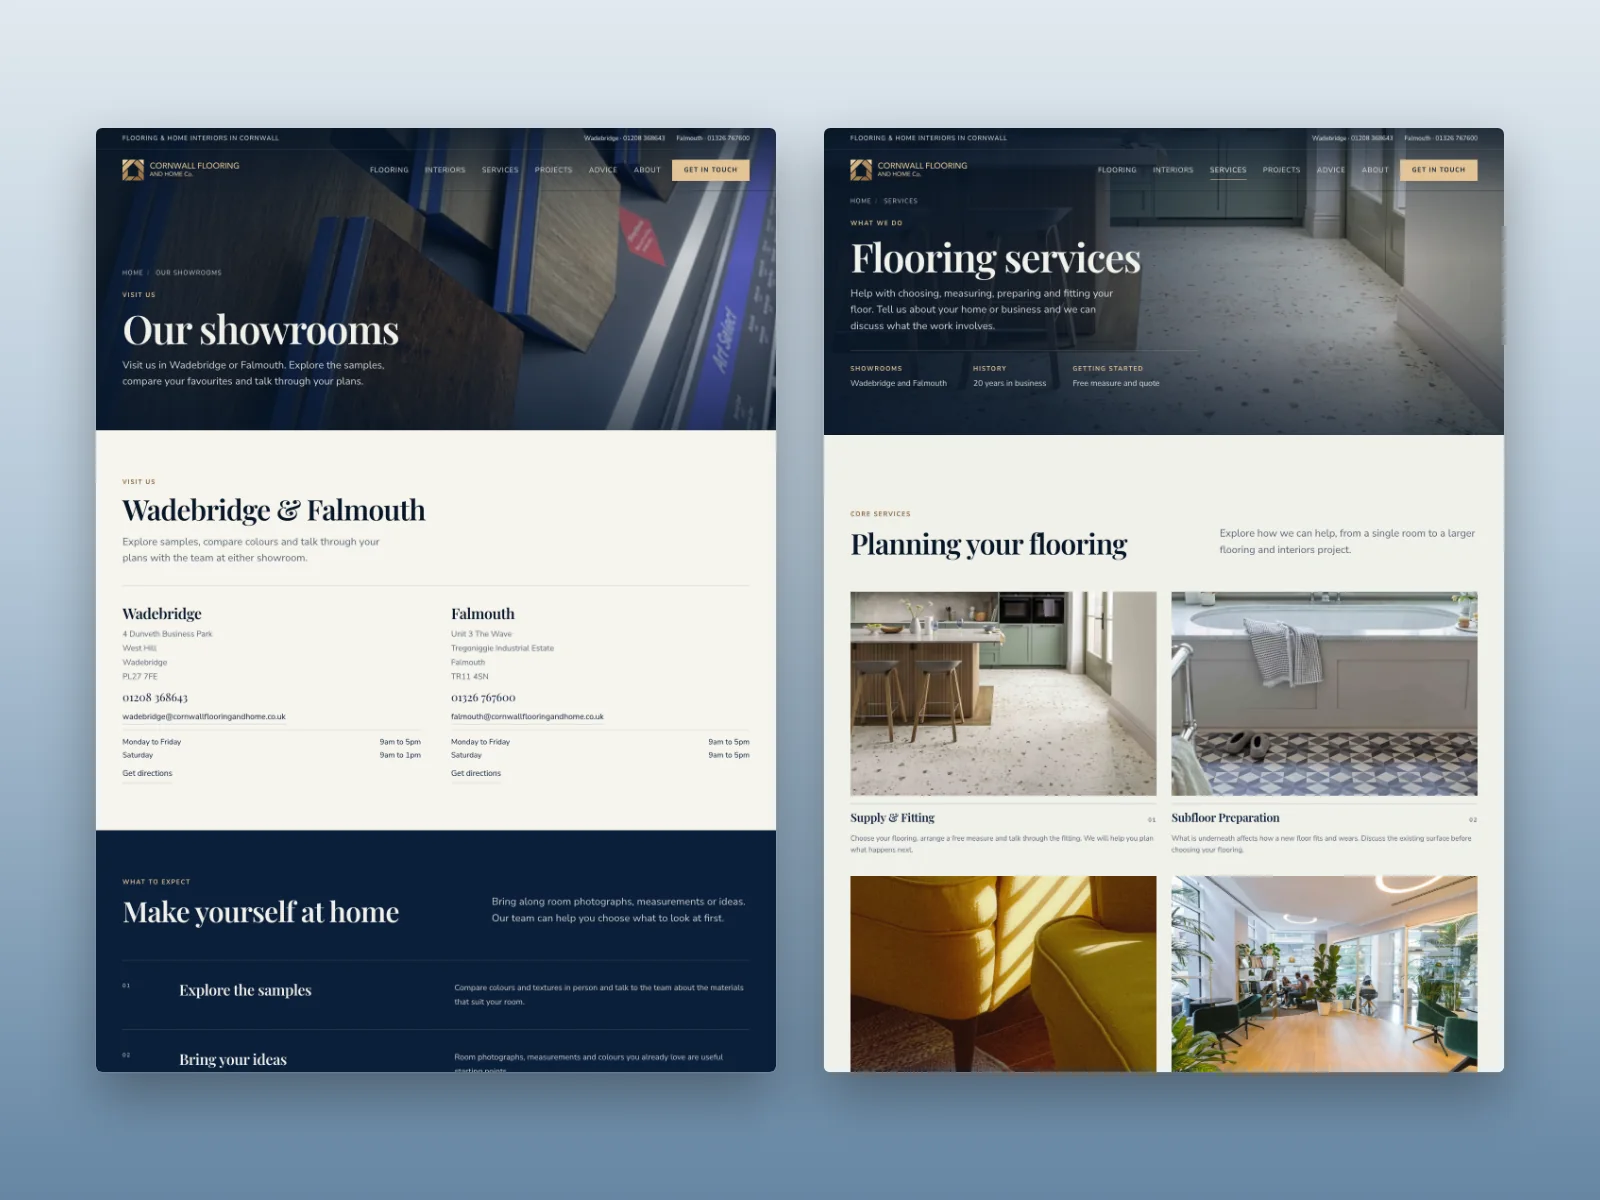Click Free measure and quote text
Screen dimensions: 1600x1200
[1116, 383]
